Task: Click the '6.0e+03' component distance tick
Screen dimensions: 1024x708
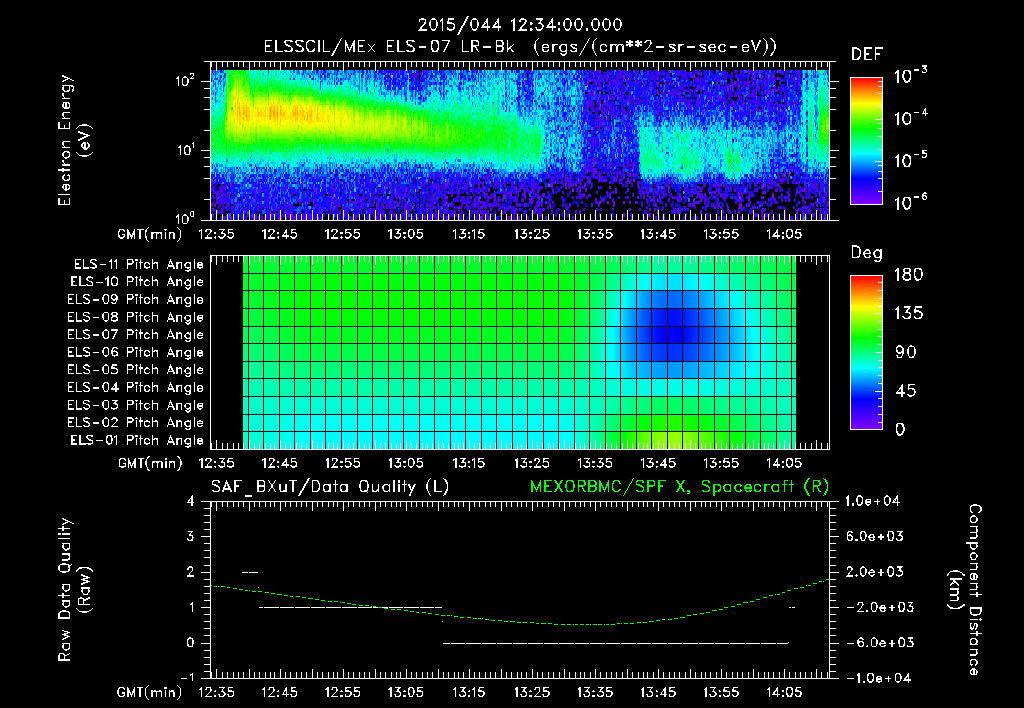Action: [876, 537]
